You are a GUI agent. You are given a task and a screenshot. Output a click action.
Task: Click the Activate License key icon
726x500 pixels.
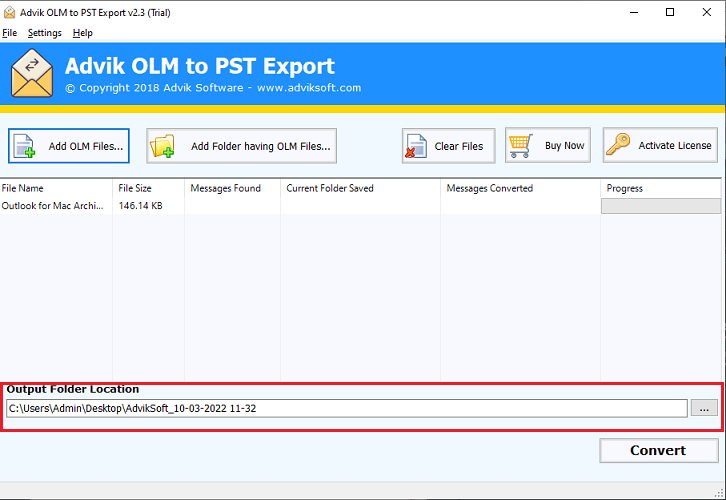click(x=618, y=144)
